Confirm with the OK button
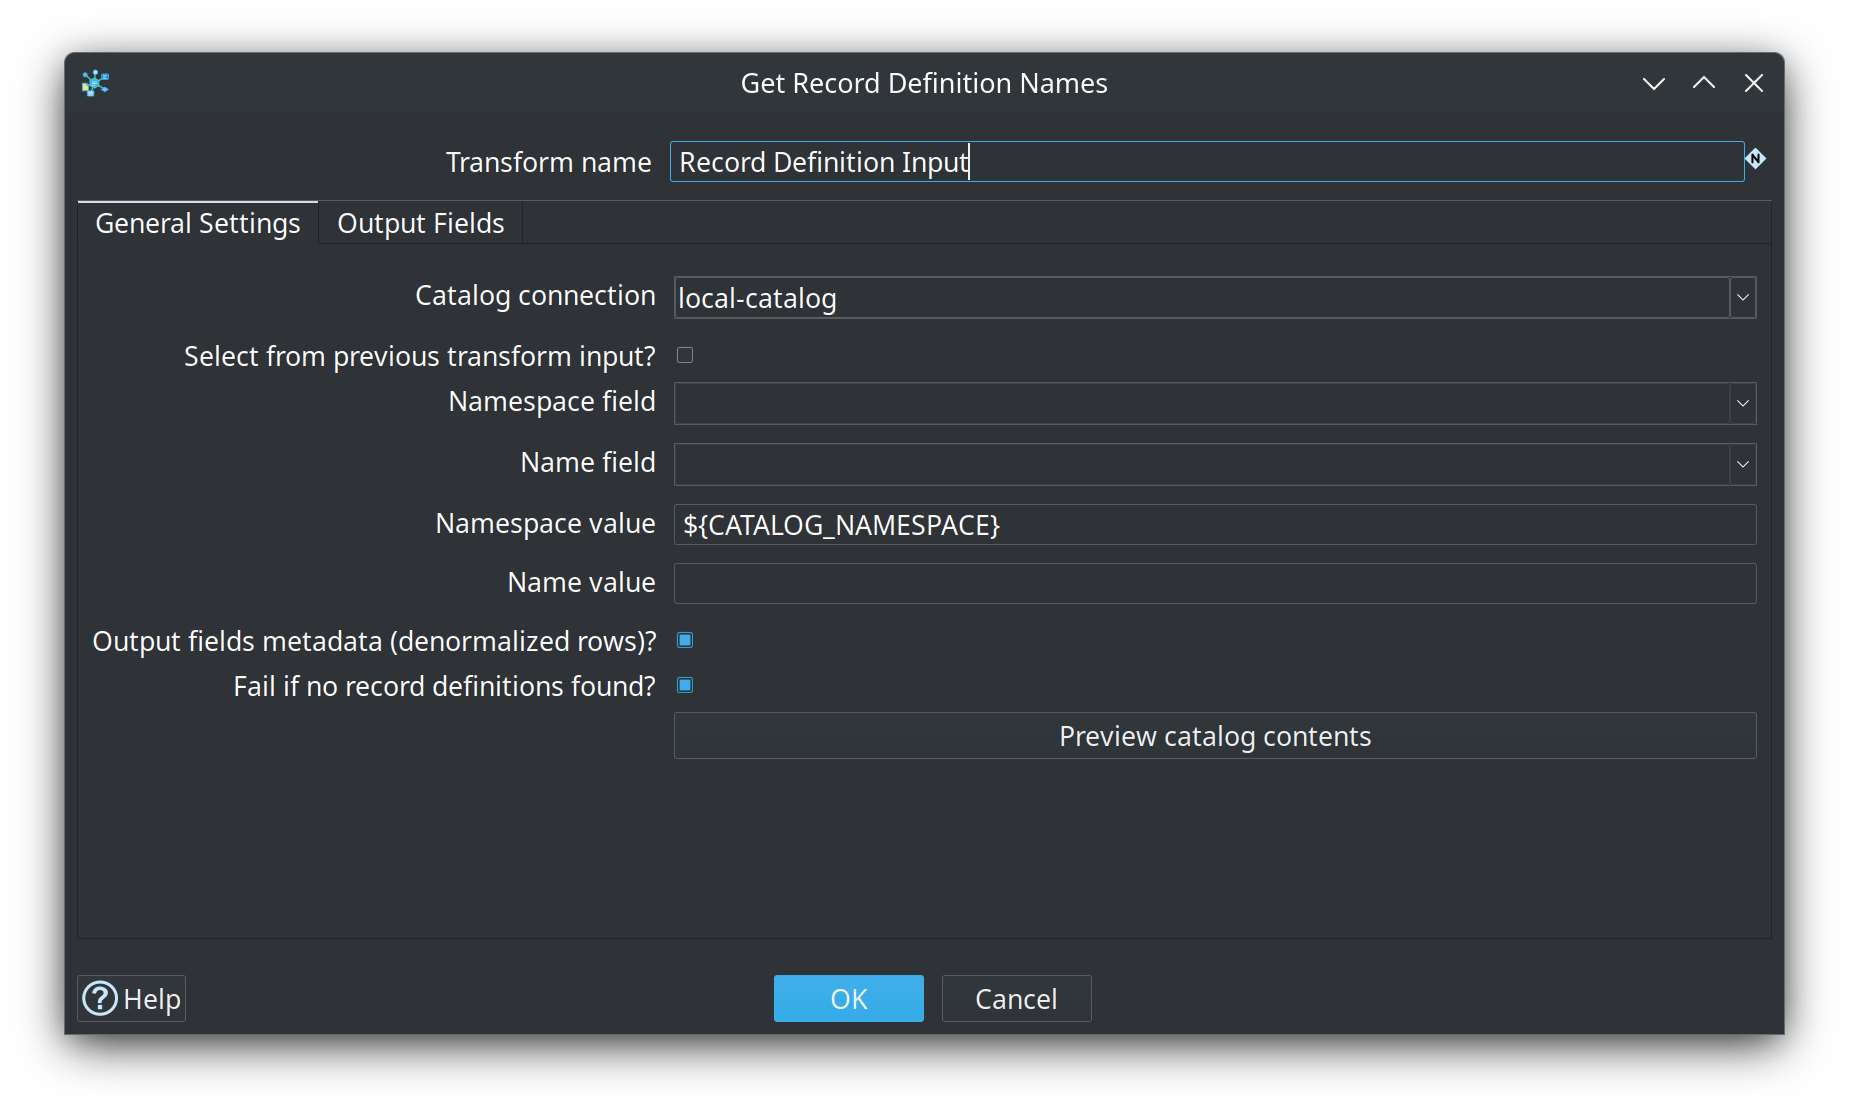This screenshot has height=1111, width=1849. [x=849, y=998]
